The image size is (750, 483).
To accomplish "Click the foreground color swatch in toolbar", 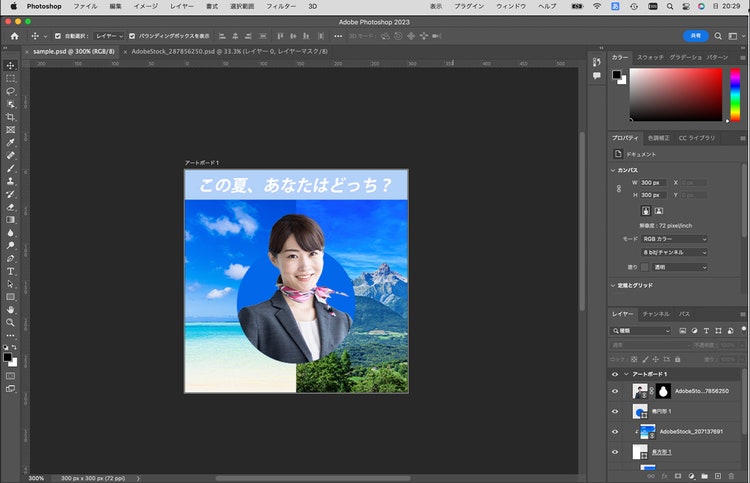I will (x=8, y=357).
